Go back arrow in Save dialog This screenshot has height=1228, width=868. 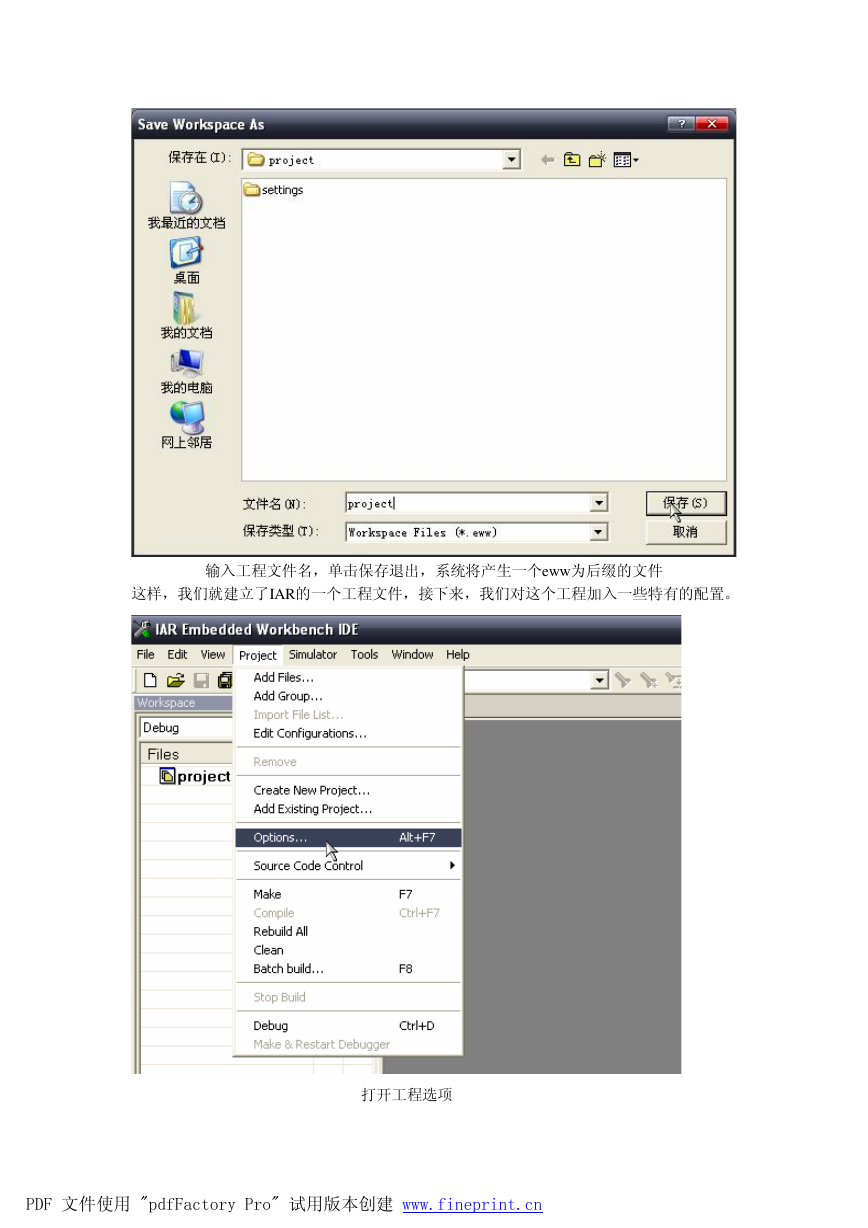click(x=547, y=160)
